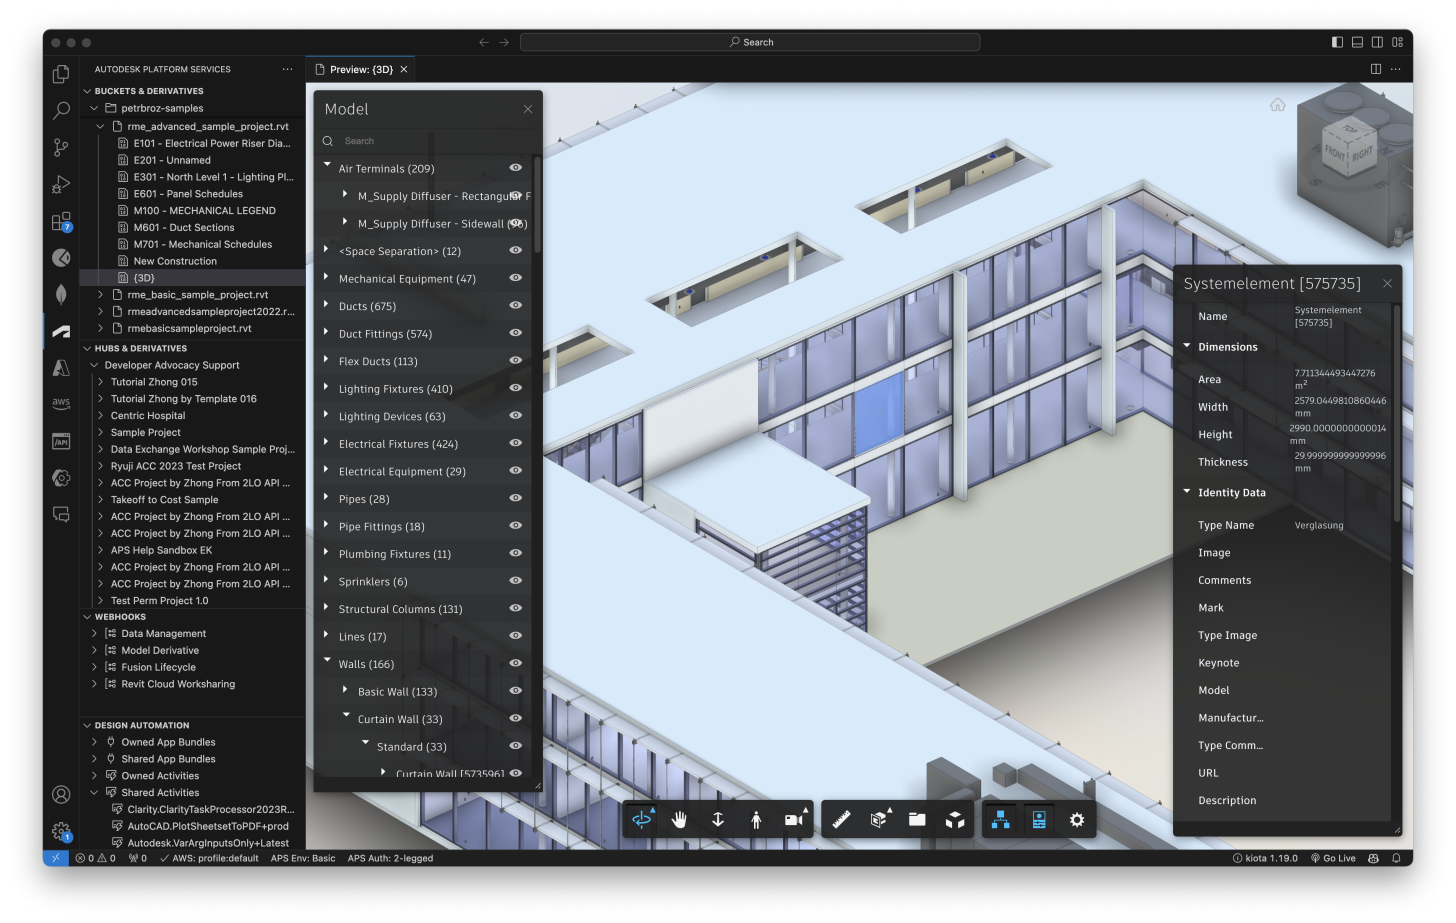Select E601 - Panel Schedules view
This screenshot has height=923, width=1456.
(188, 194)
